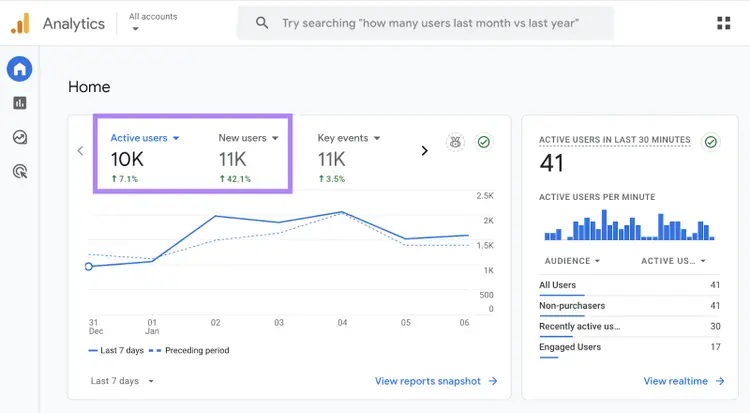Click arrow icon next to View reports snapshot

(493, 381)
